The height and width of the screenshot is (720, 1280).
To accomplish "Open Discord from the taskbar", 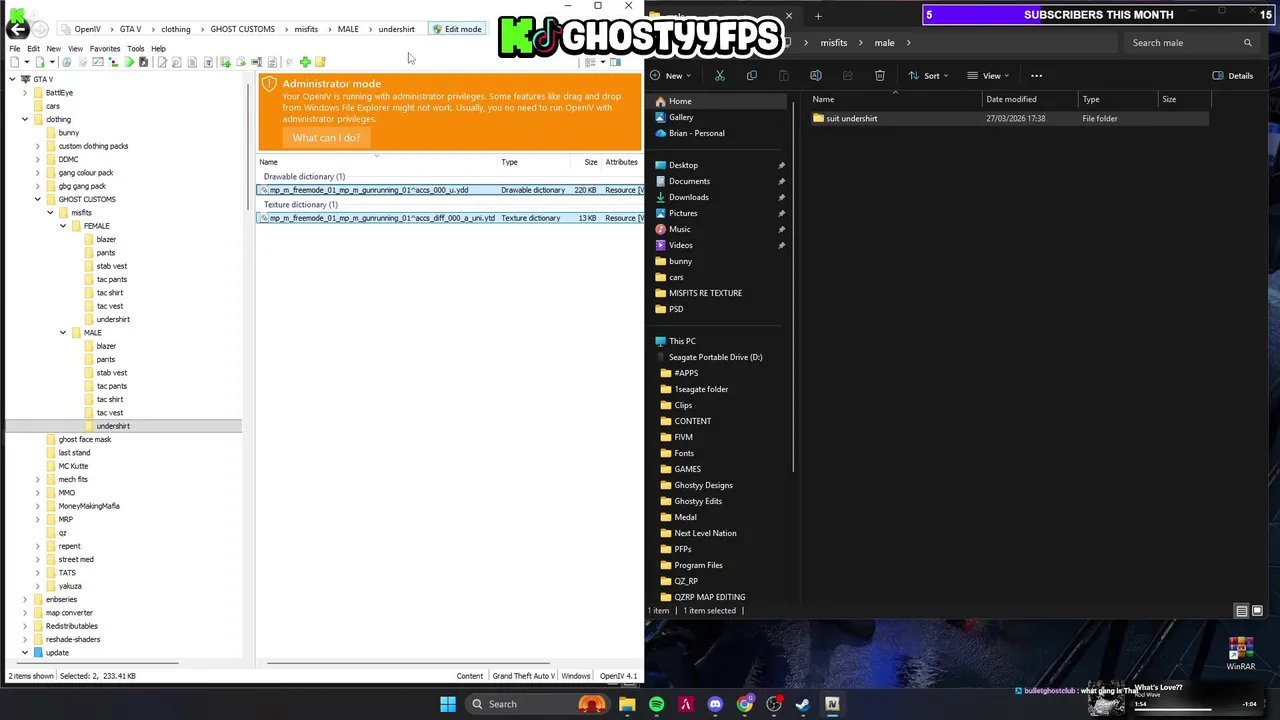I will 715,704.
